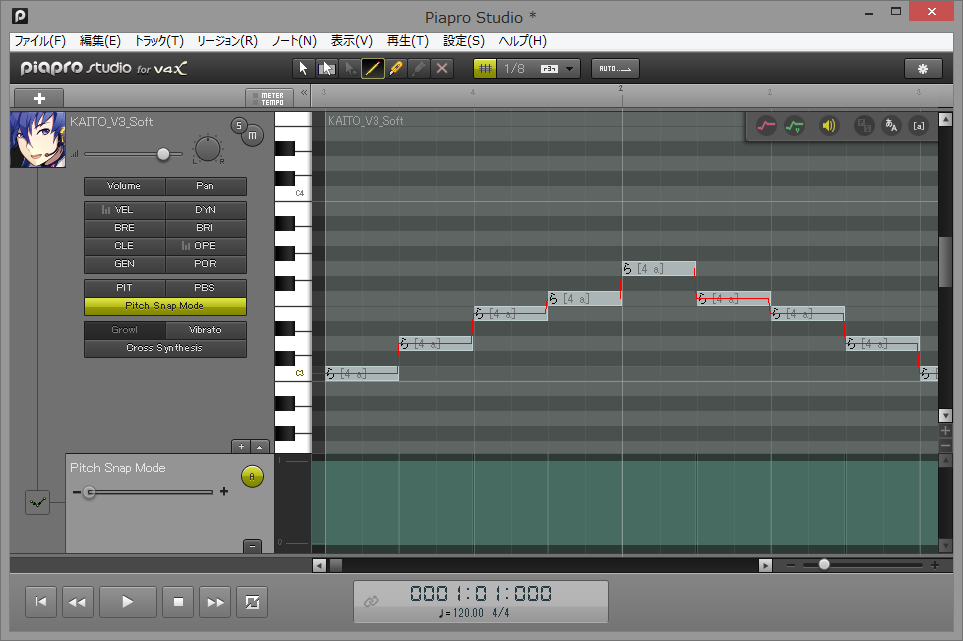Viewport: 963px width, 641px height.
Task: Click KAITO singer portrait thumbnail
Action: 37,139
